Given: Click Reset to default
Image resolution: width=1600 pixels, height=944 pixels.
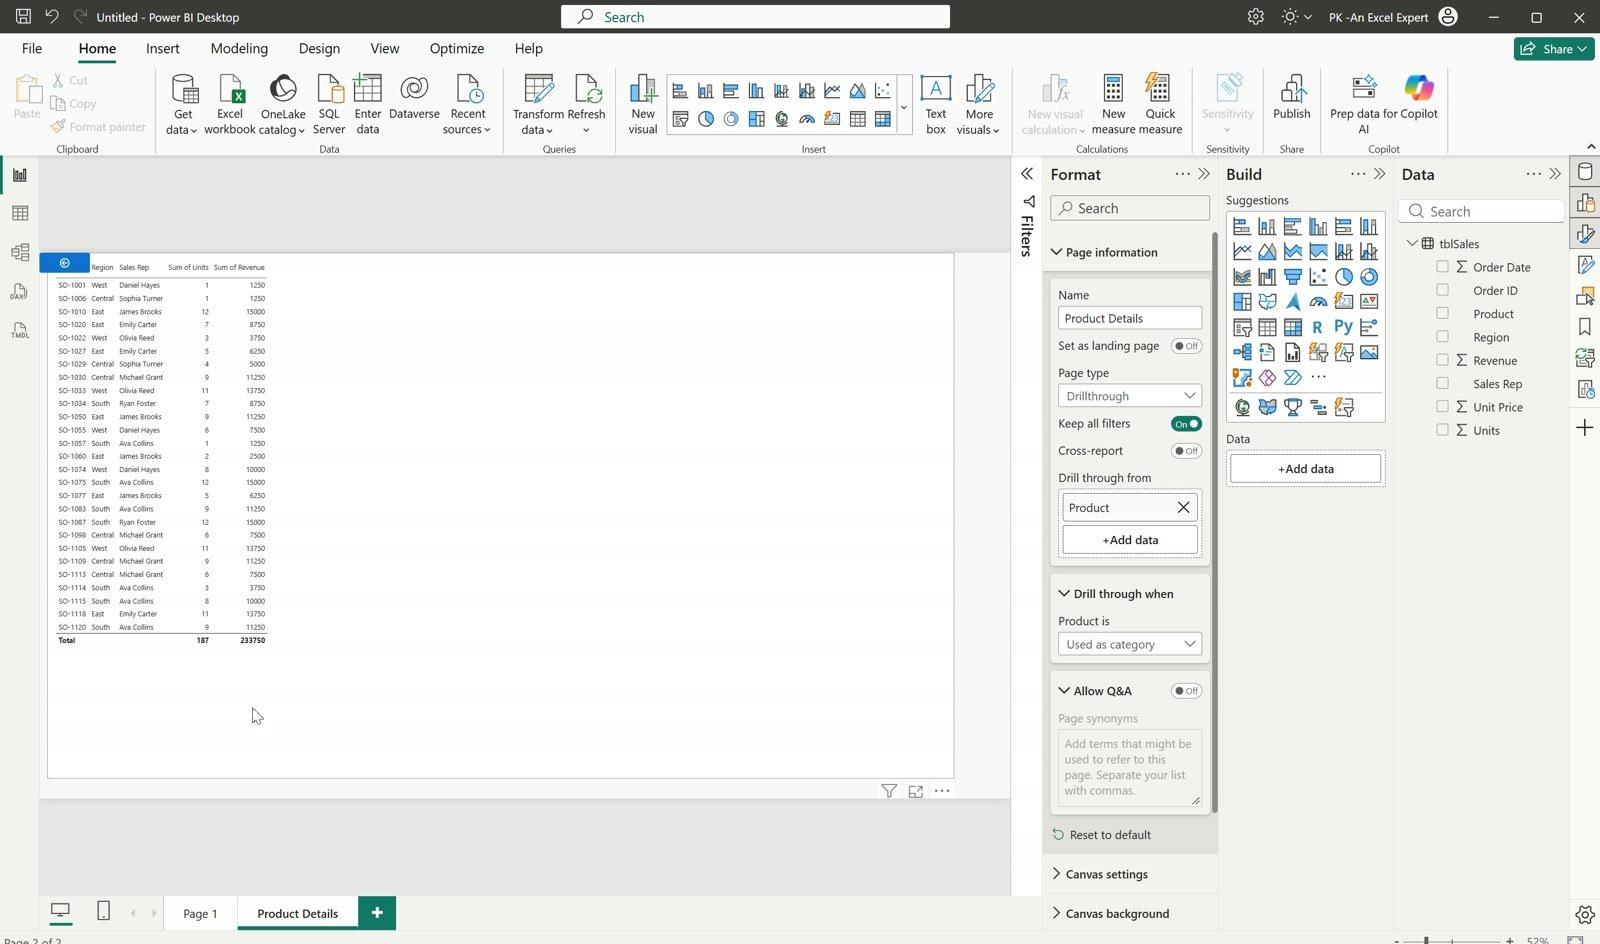Looking at the screenshot, I should pyautogui.click(x=1101, y=835).
